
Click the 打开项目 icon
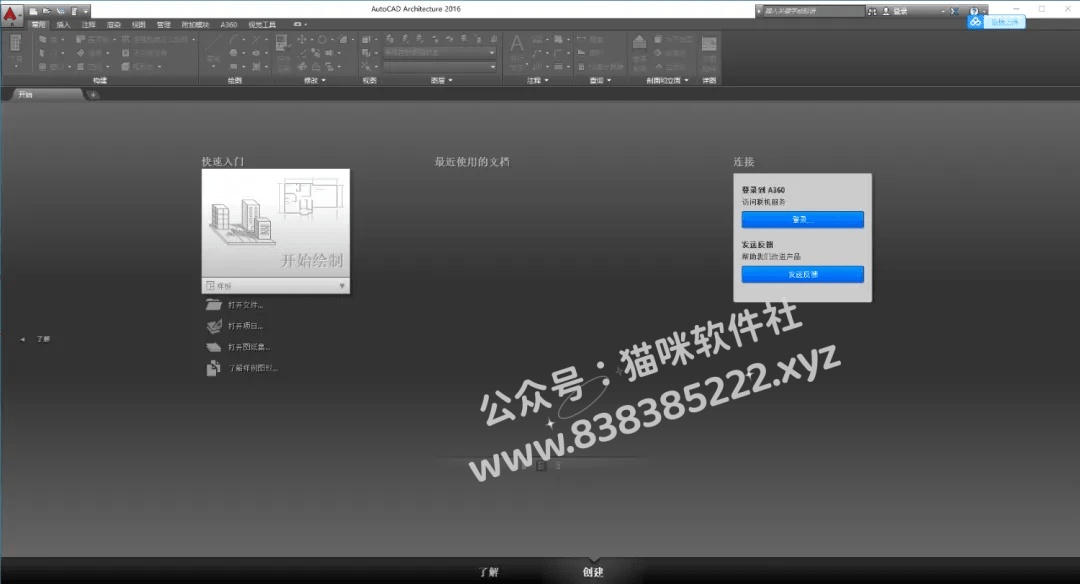coord(214,326)
